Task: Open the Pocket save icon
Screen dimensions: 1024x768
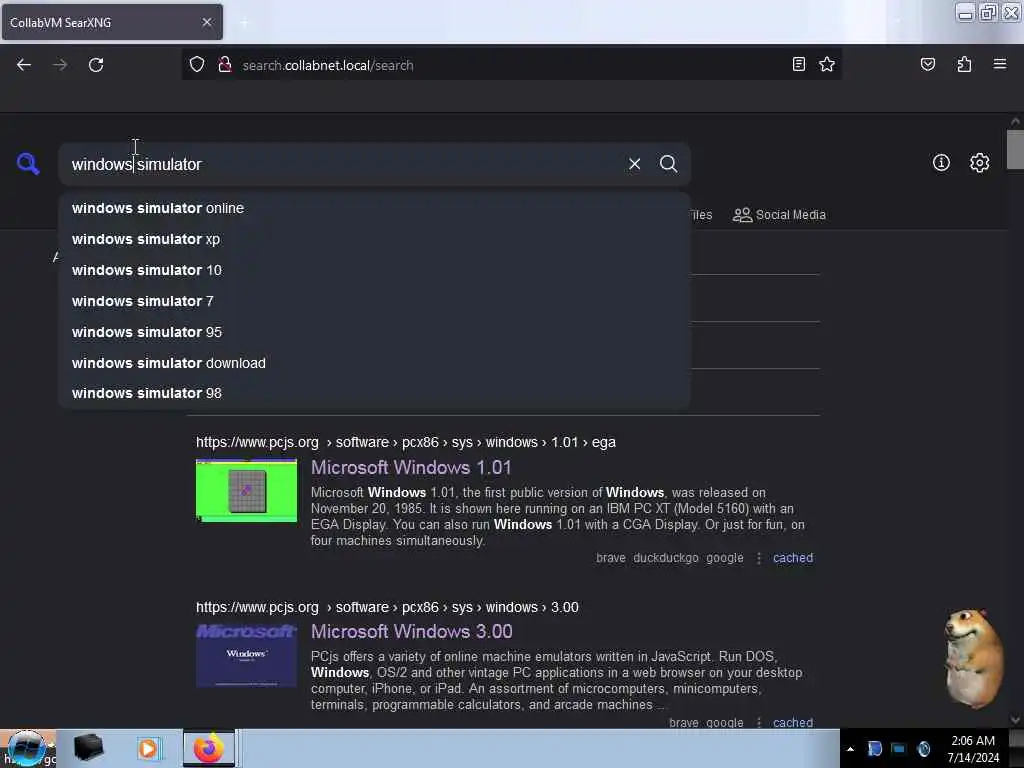Action: coord(927,64)
